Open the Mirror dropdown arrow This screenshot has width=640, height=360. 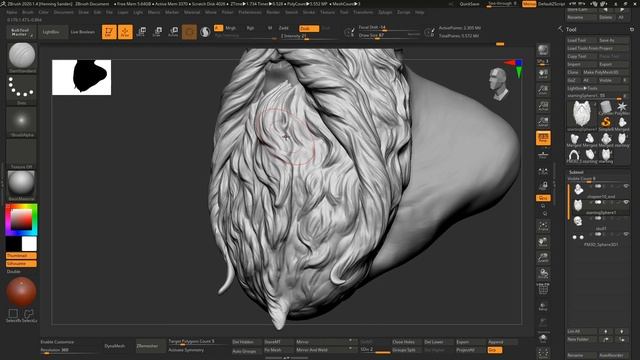[x=350, y=341]
